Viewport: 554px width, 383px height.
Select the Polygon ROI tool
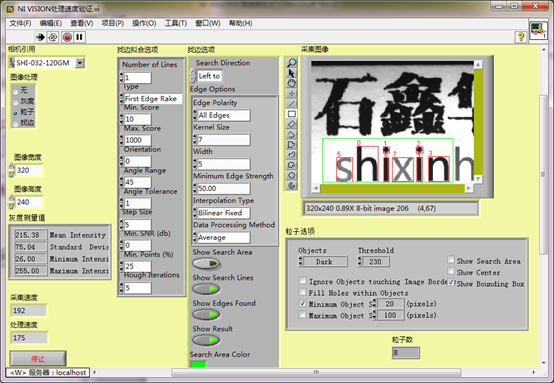(x=291, y=145)
